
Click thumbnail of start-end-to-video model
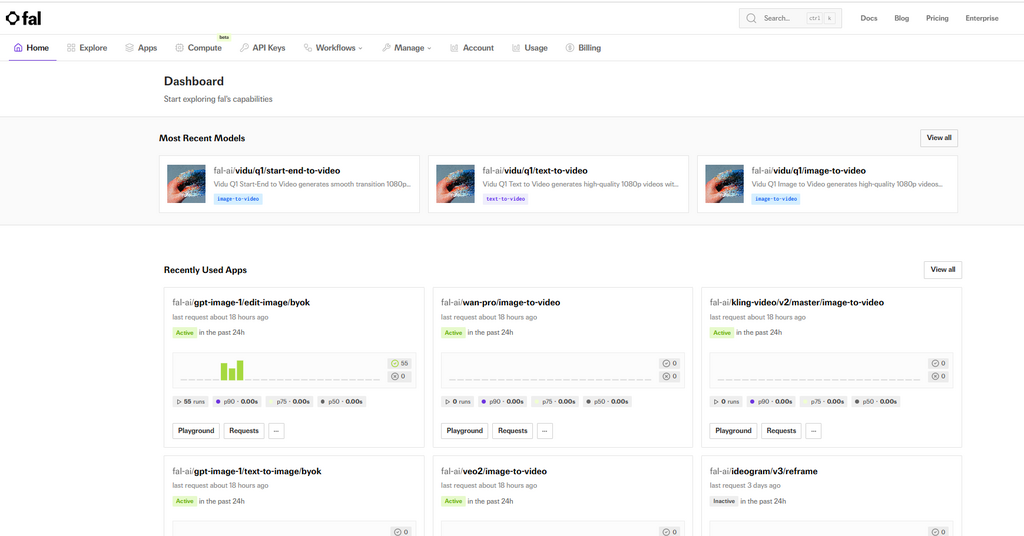tap(186, 184)
